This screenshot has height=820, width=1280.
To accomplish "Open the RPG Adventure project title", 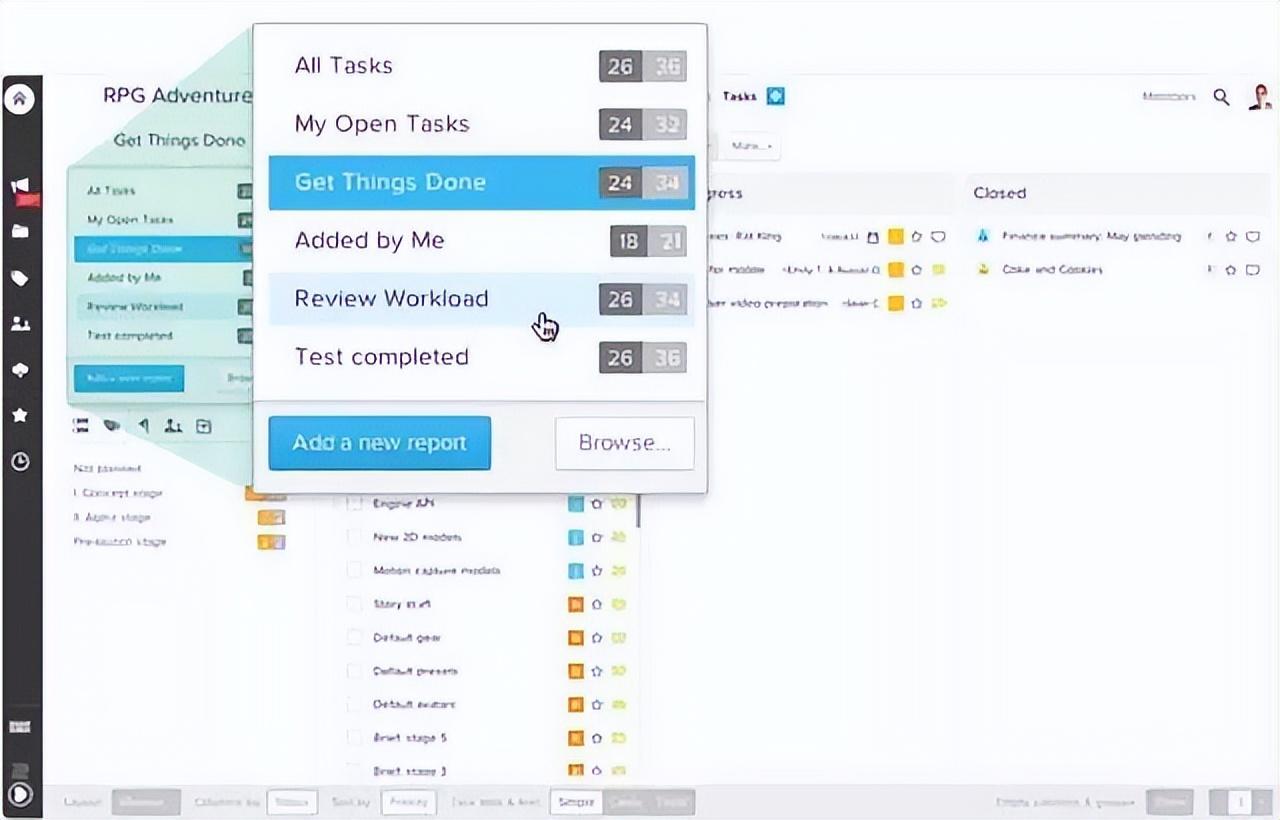I will click(177, 95).
